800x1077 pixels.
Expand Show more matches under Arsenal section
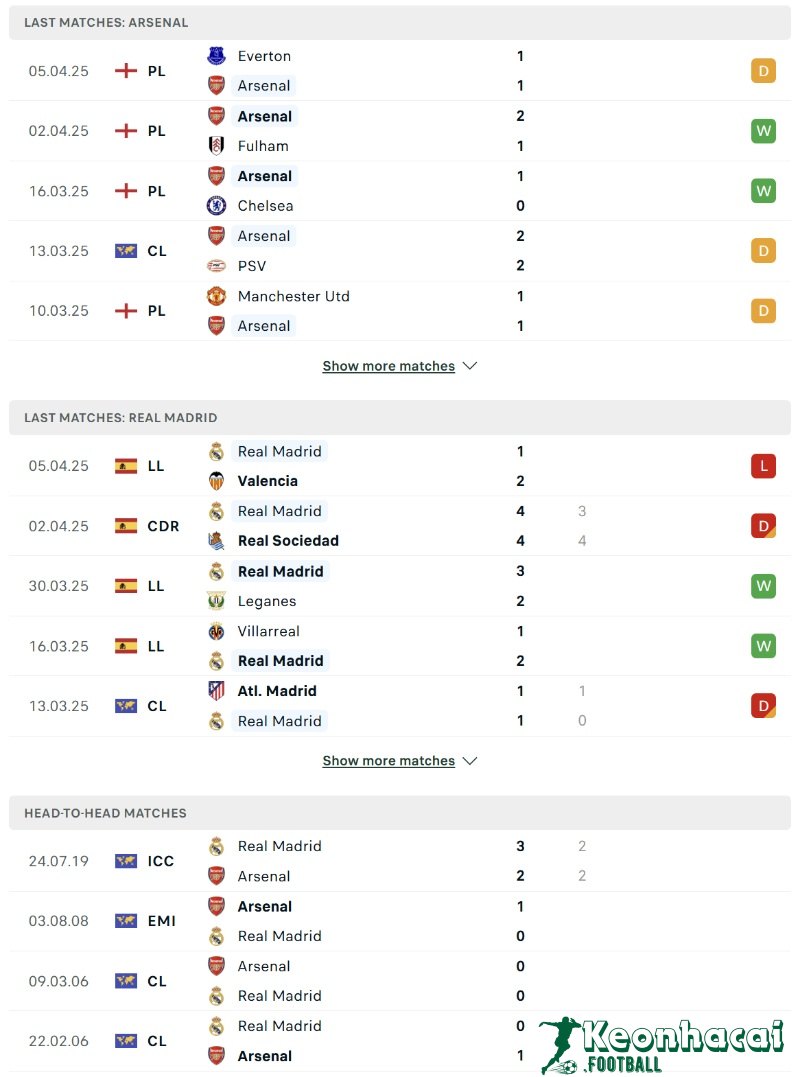pyautogui.click(x=389, y=366)
